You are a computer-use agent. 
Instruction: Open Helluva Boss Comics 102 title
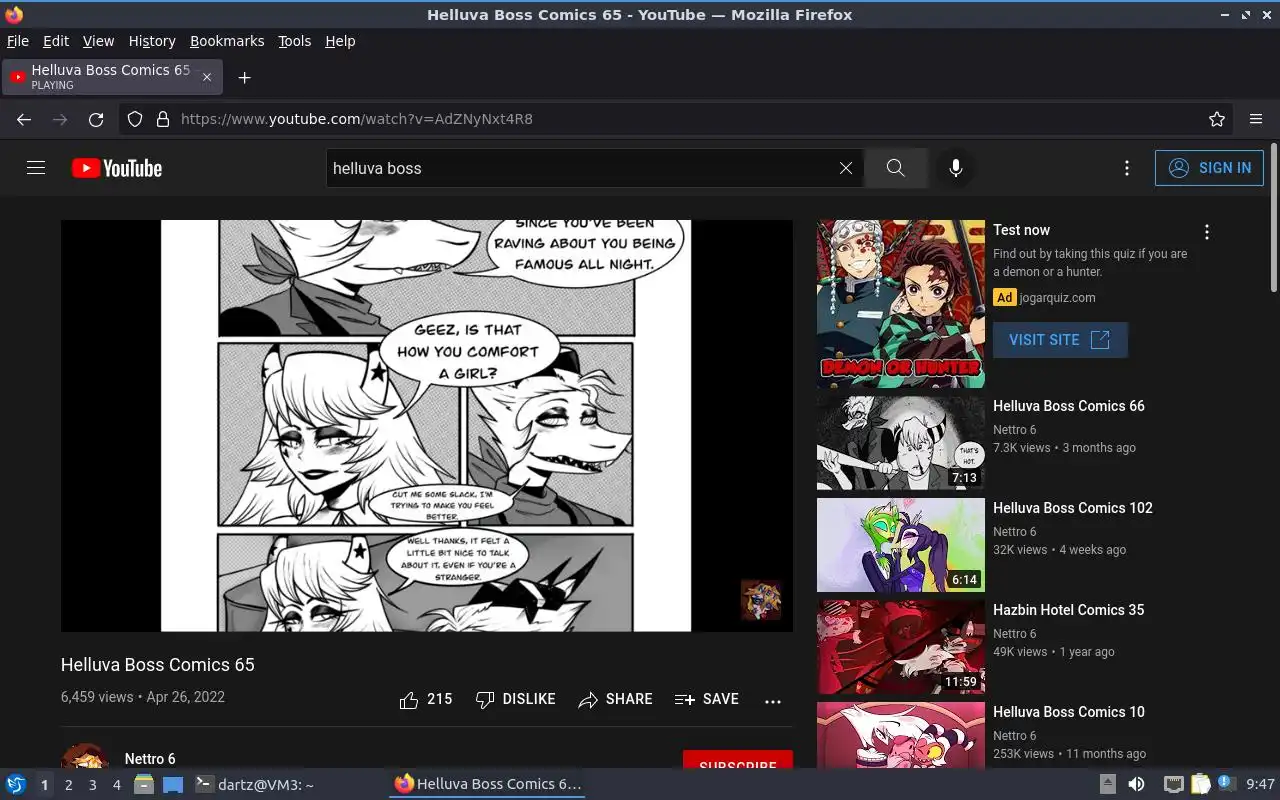click(1073, 508)
